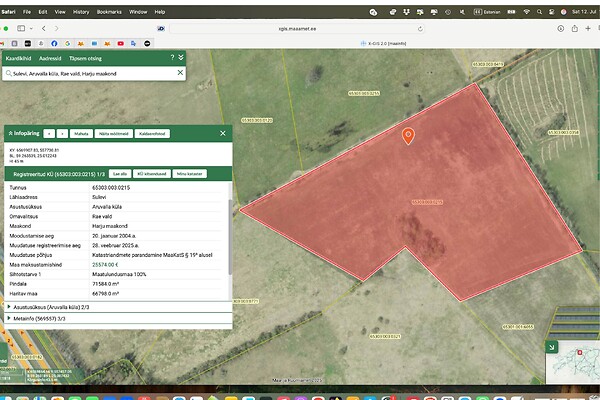Collapse the Infopäring panel header
This screenshot has height=400, width=600.
coord(10,132)
